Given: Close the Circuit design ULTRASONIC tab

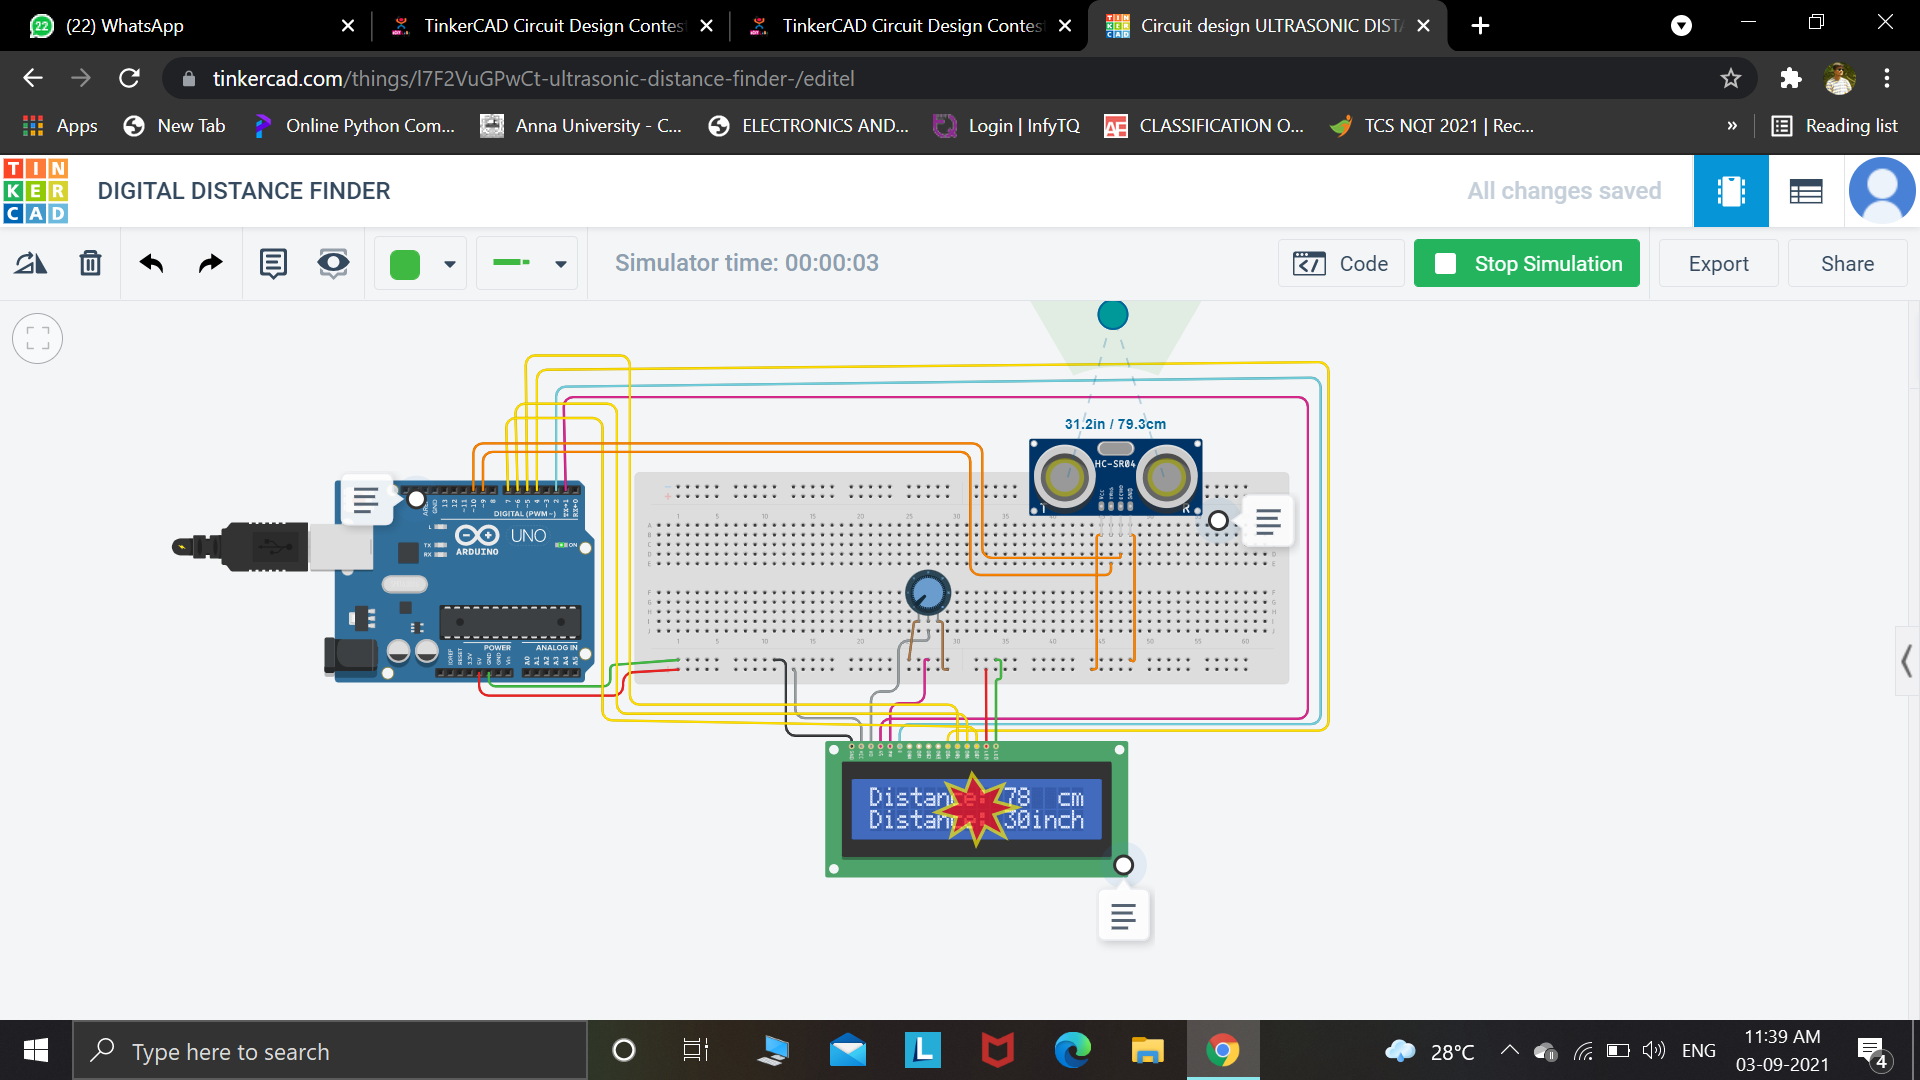Looking at the screenshot, I should [1423, 26].
